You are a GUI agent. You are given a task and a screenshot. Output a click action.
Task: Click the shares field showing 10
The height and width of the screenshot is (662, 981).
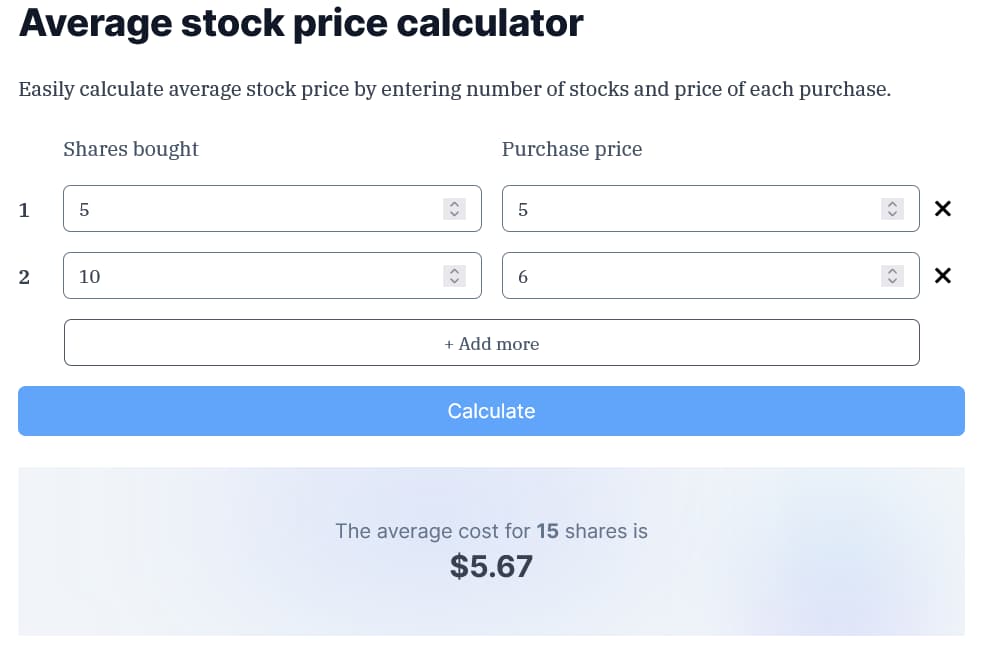pyautogui.click(x=250, y=276)
